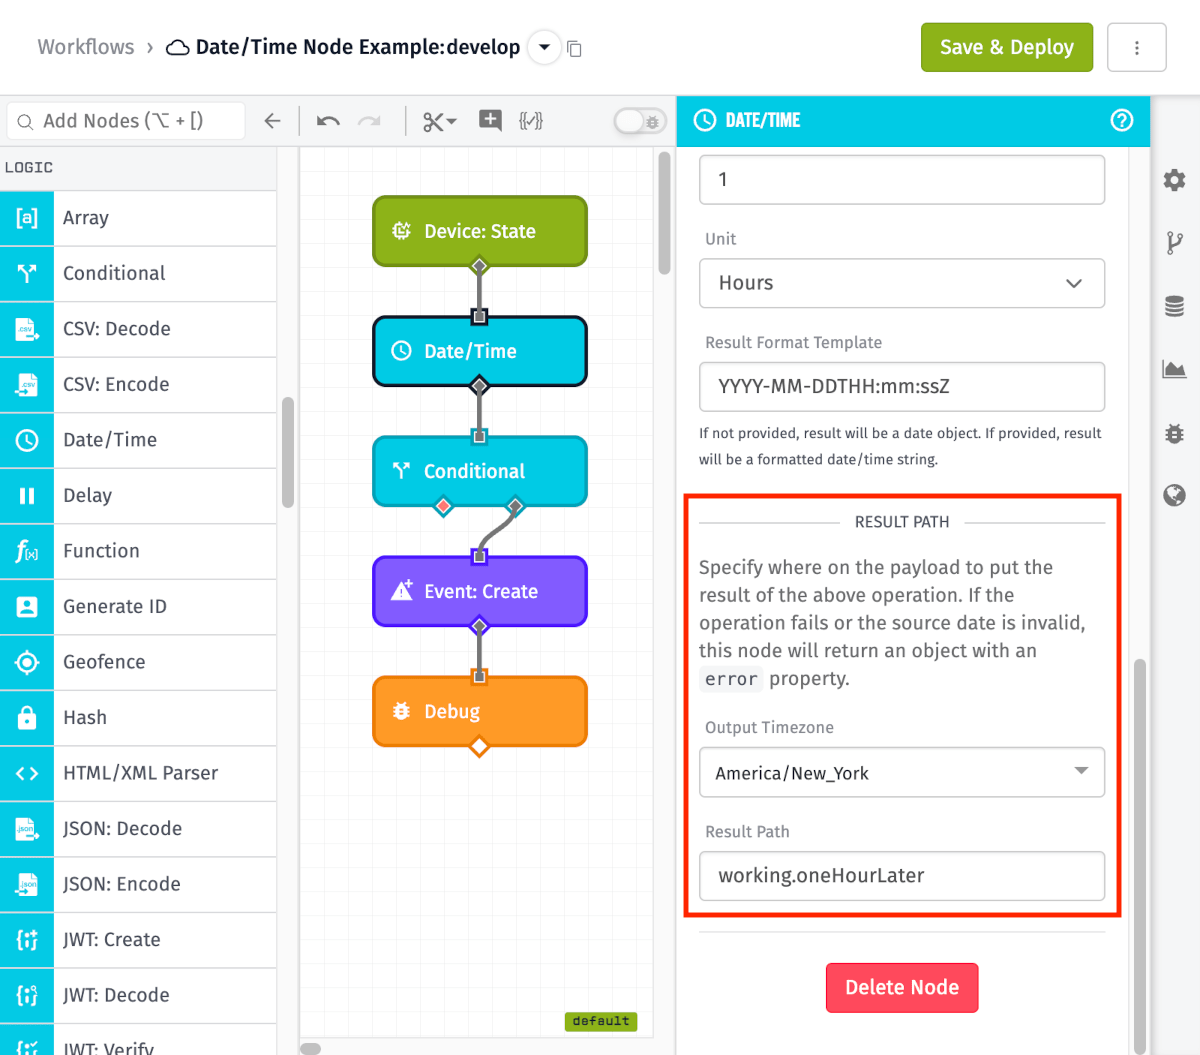Undo the last workflow change
The width and height of the screenshot is (1200, 1055).
pyautogui.click(x=328, y=121)
